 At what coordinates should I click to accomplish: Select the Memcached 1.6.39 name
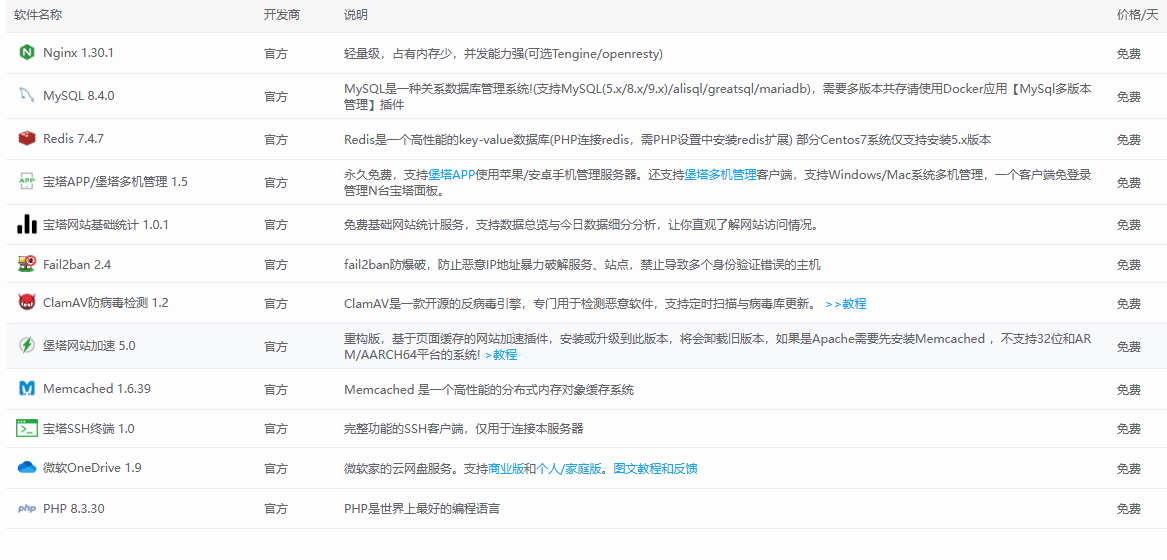click(x=97, y=389)
